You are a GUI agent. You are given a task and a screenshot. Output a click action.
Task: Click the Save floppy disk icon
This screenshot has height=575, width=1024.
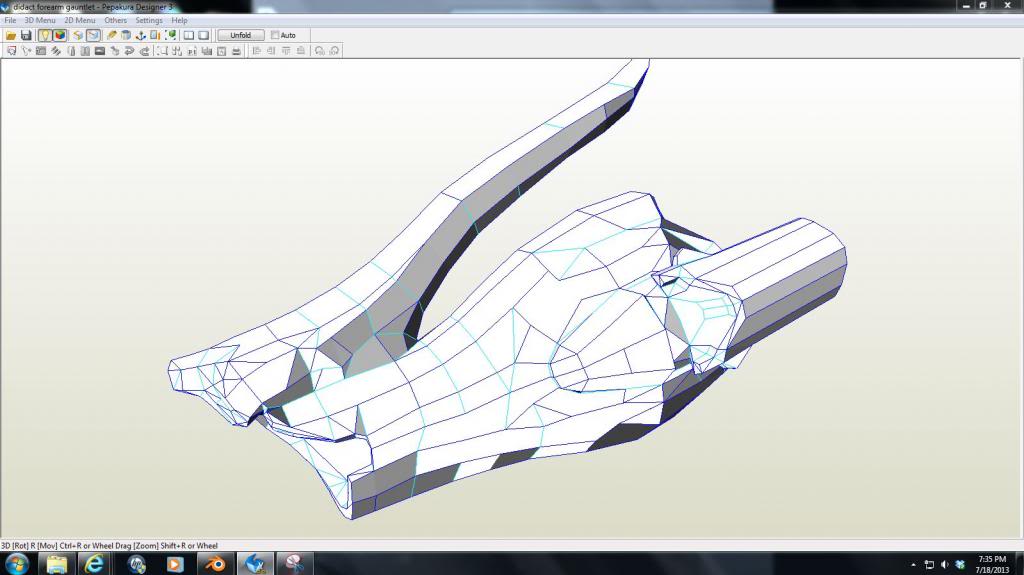click(x=26, y=35)
